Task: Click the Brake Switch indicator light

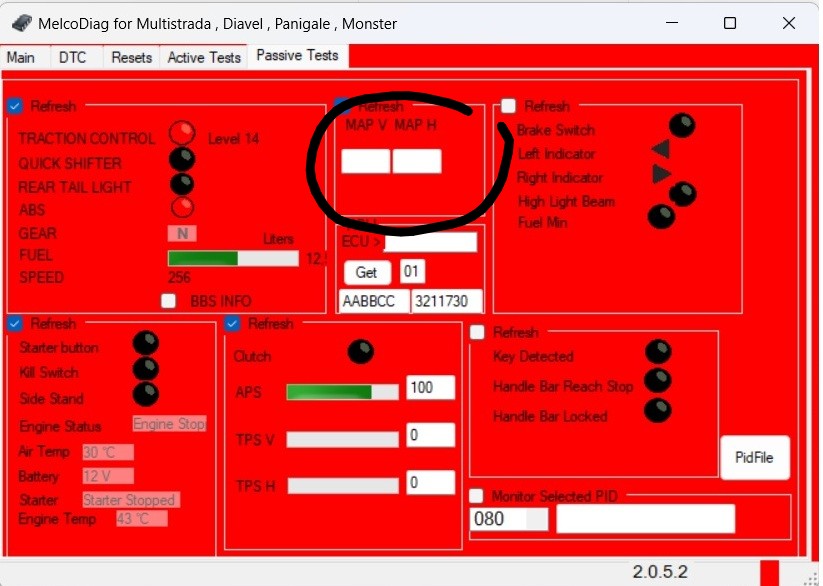Action: tap(682, 125)
